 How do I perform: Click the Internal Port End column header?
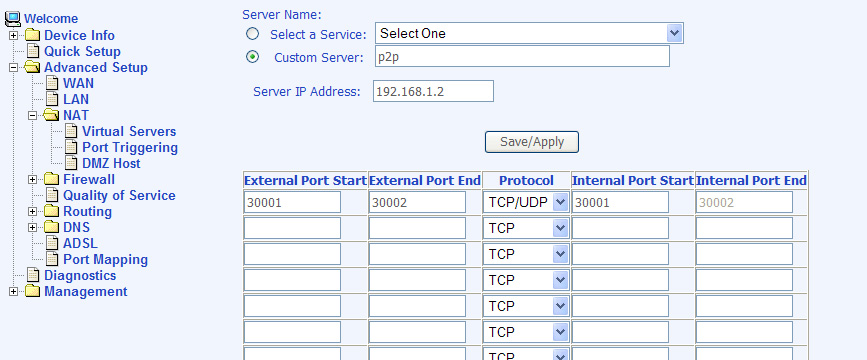751,181
